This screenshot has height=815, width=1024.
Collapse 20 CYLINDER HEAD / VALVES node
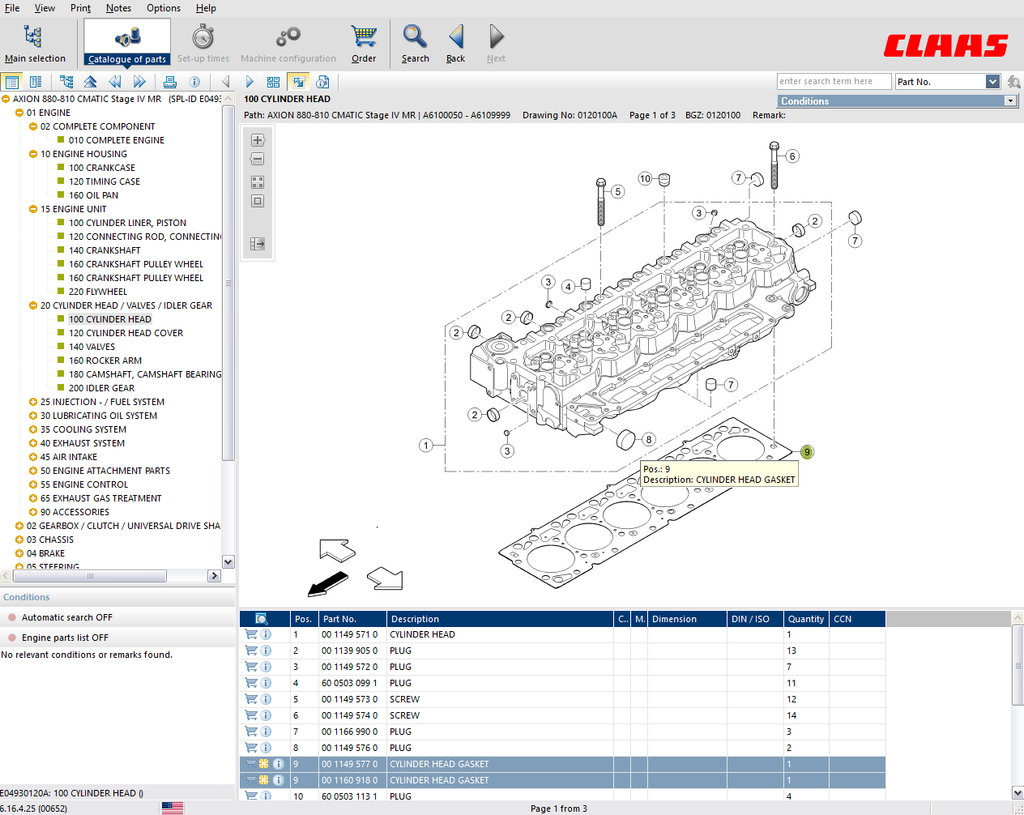click(33, 305)
